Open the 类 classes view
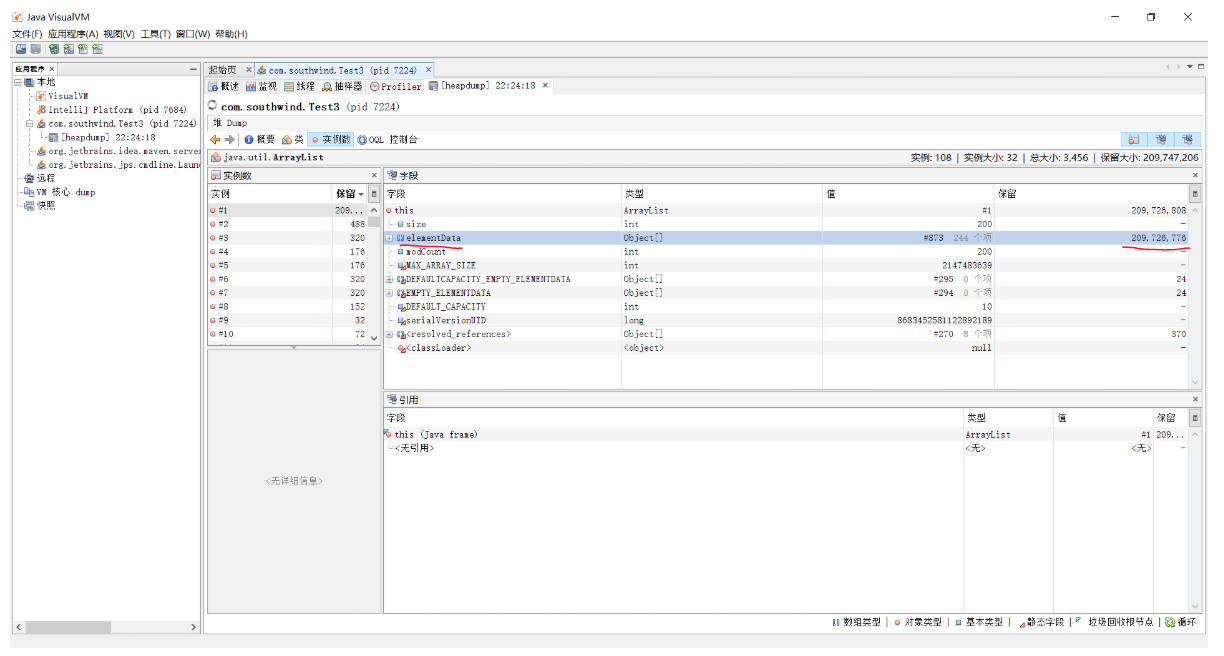 (x=292, y=140)
